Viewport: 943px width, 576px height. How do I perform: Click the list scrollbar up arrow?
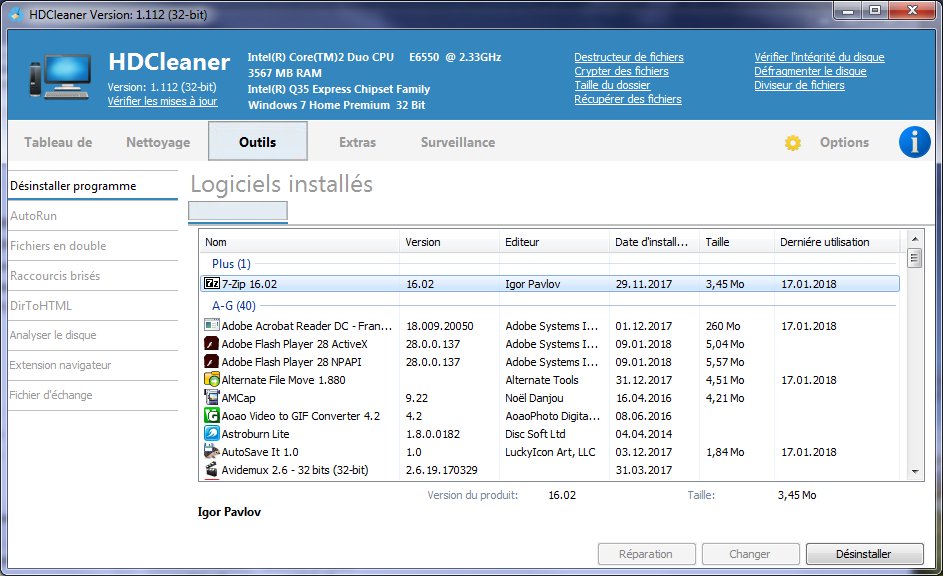[x=915, y=239]
